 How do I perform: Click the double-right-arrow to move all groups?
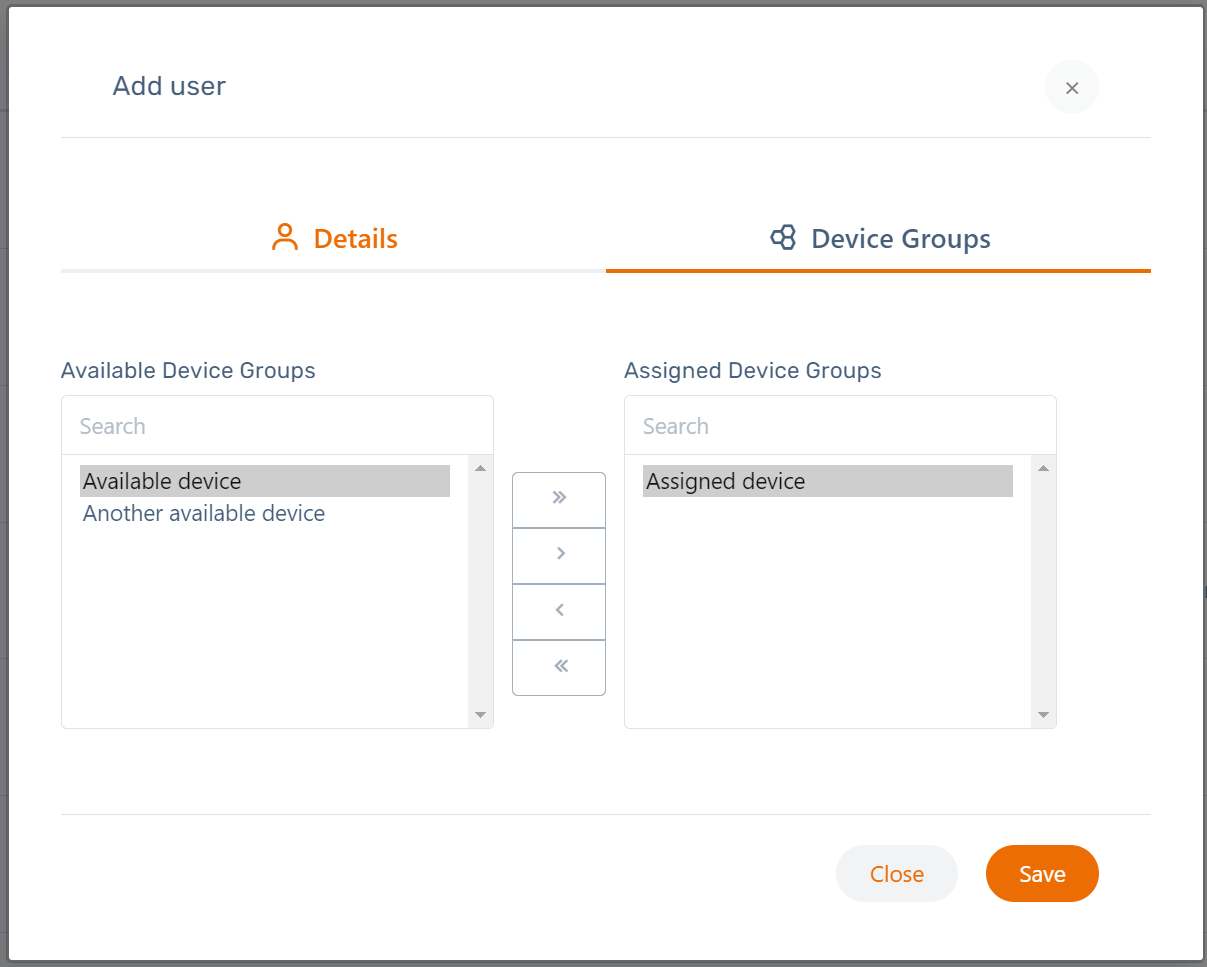(x=558, y=499)
